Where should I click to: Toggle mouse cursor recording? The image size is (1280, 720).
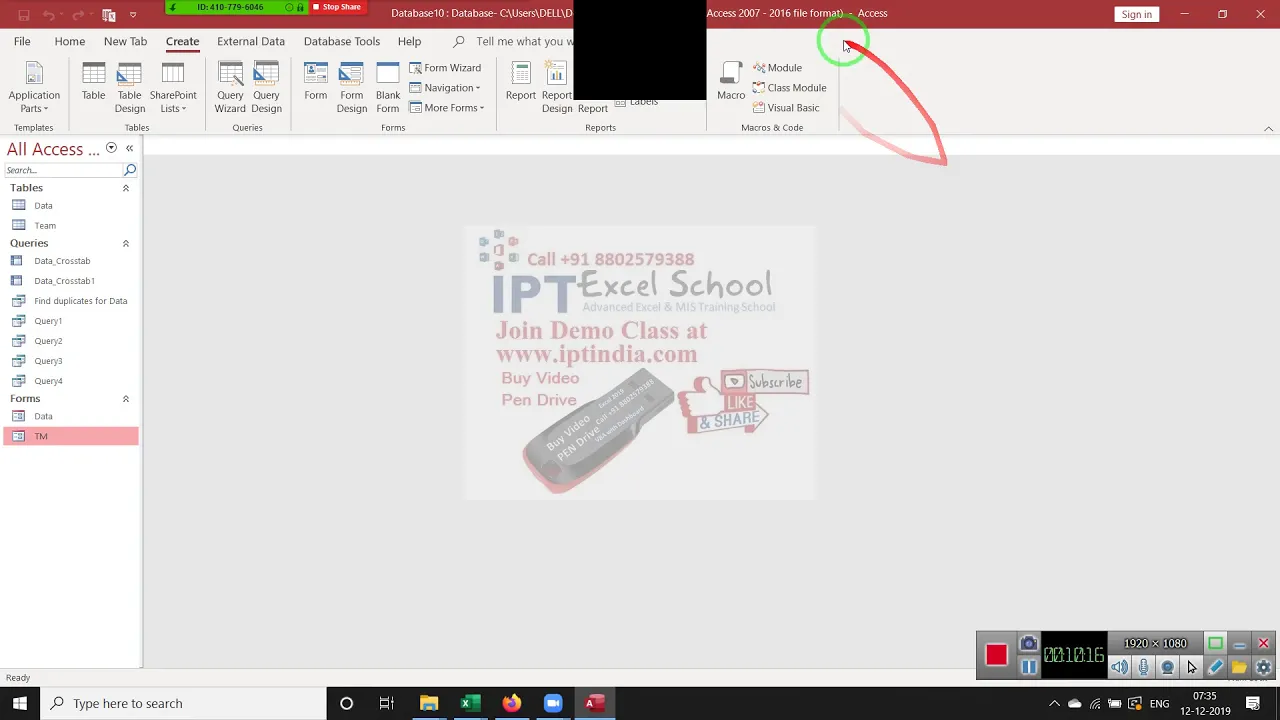click(x=1191, y=667)
